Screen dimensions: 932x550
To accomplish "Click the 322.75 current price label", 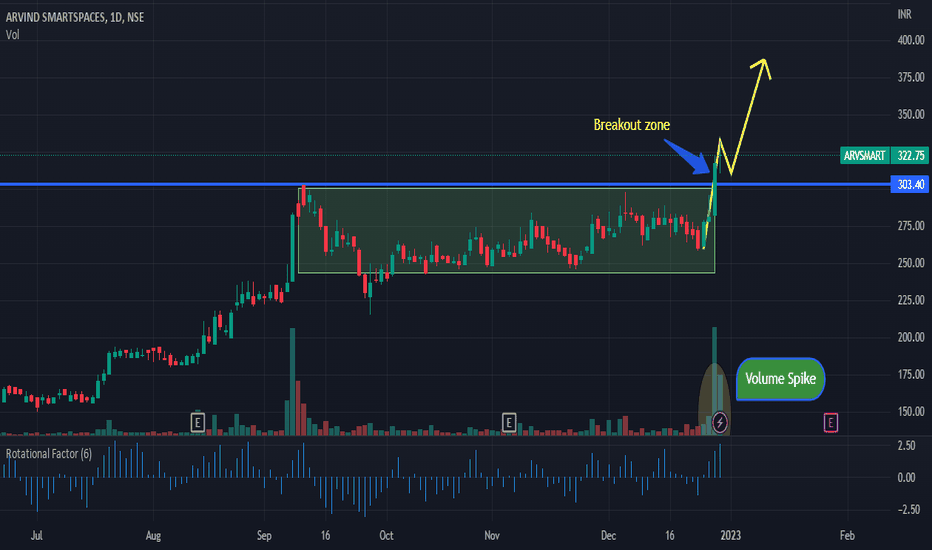I will (910, 156).
